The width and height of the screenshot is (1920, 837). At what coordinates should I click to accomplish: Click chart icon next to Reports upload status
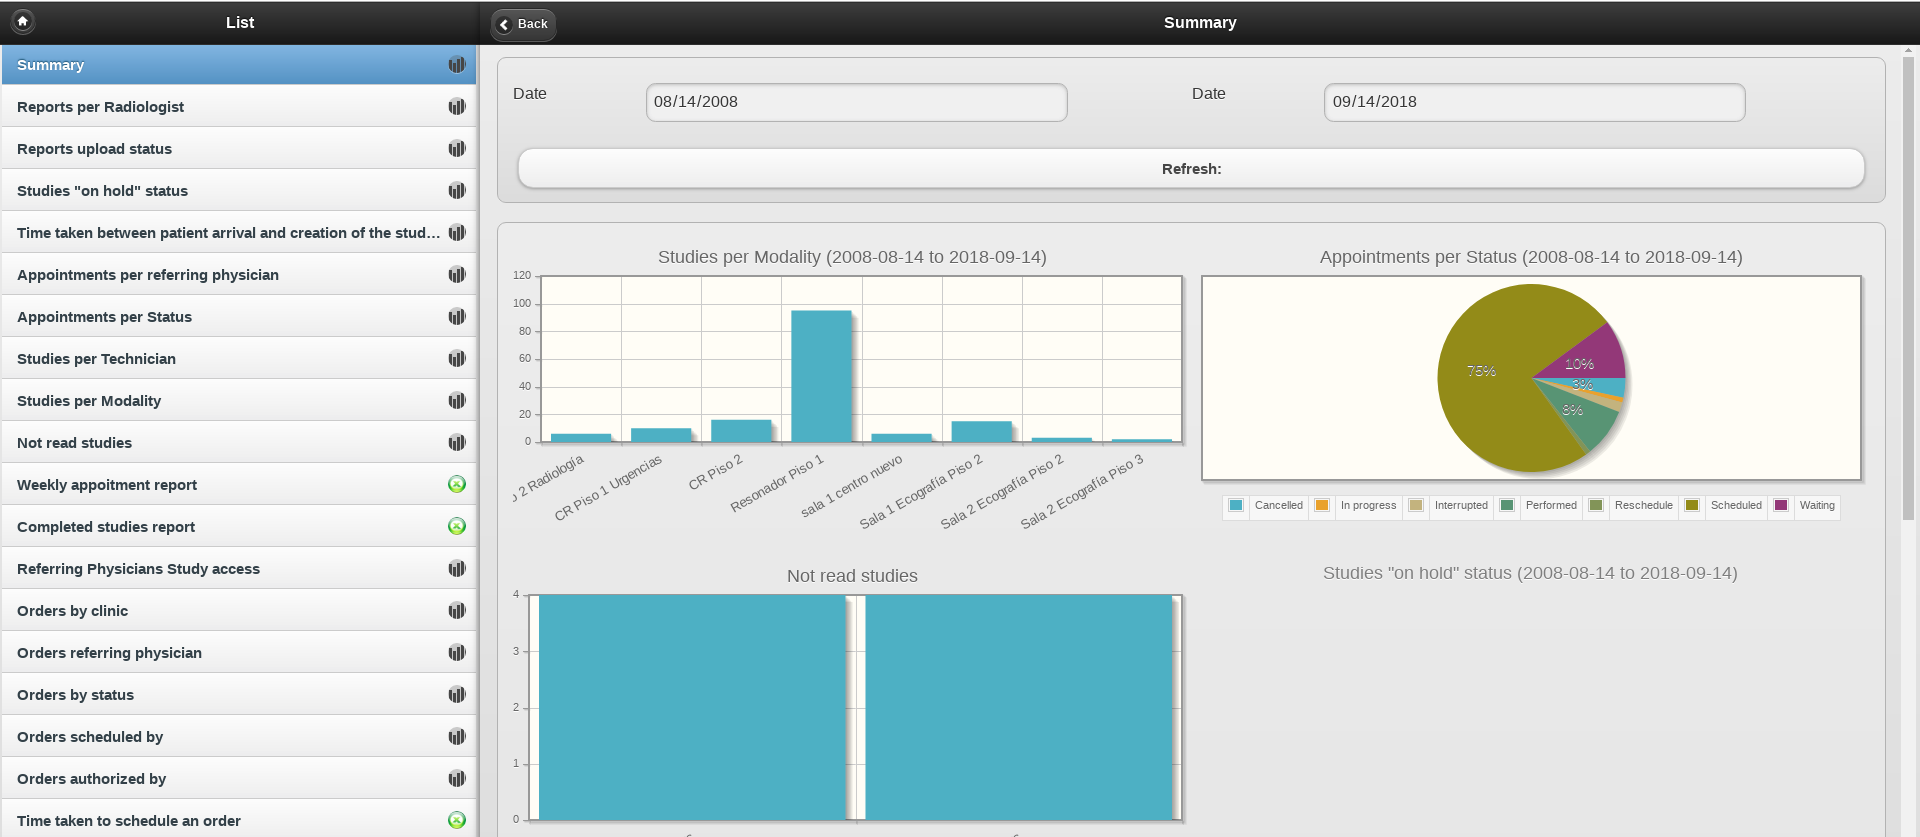457,149
